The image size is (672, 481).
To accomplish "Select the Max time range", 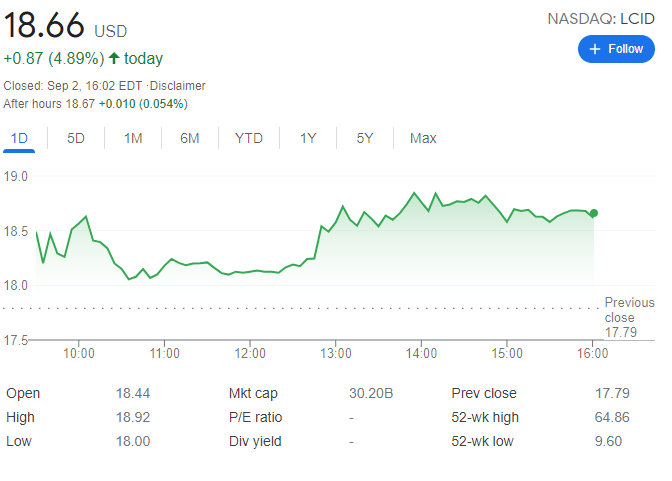I will click(423, 138).
